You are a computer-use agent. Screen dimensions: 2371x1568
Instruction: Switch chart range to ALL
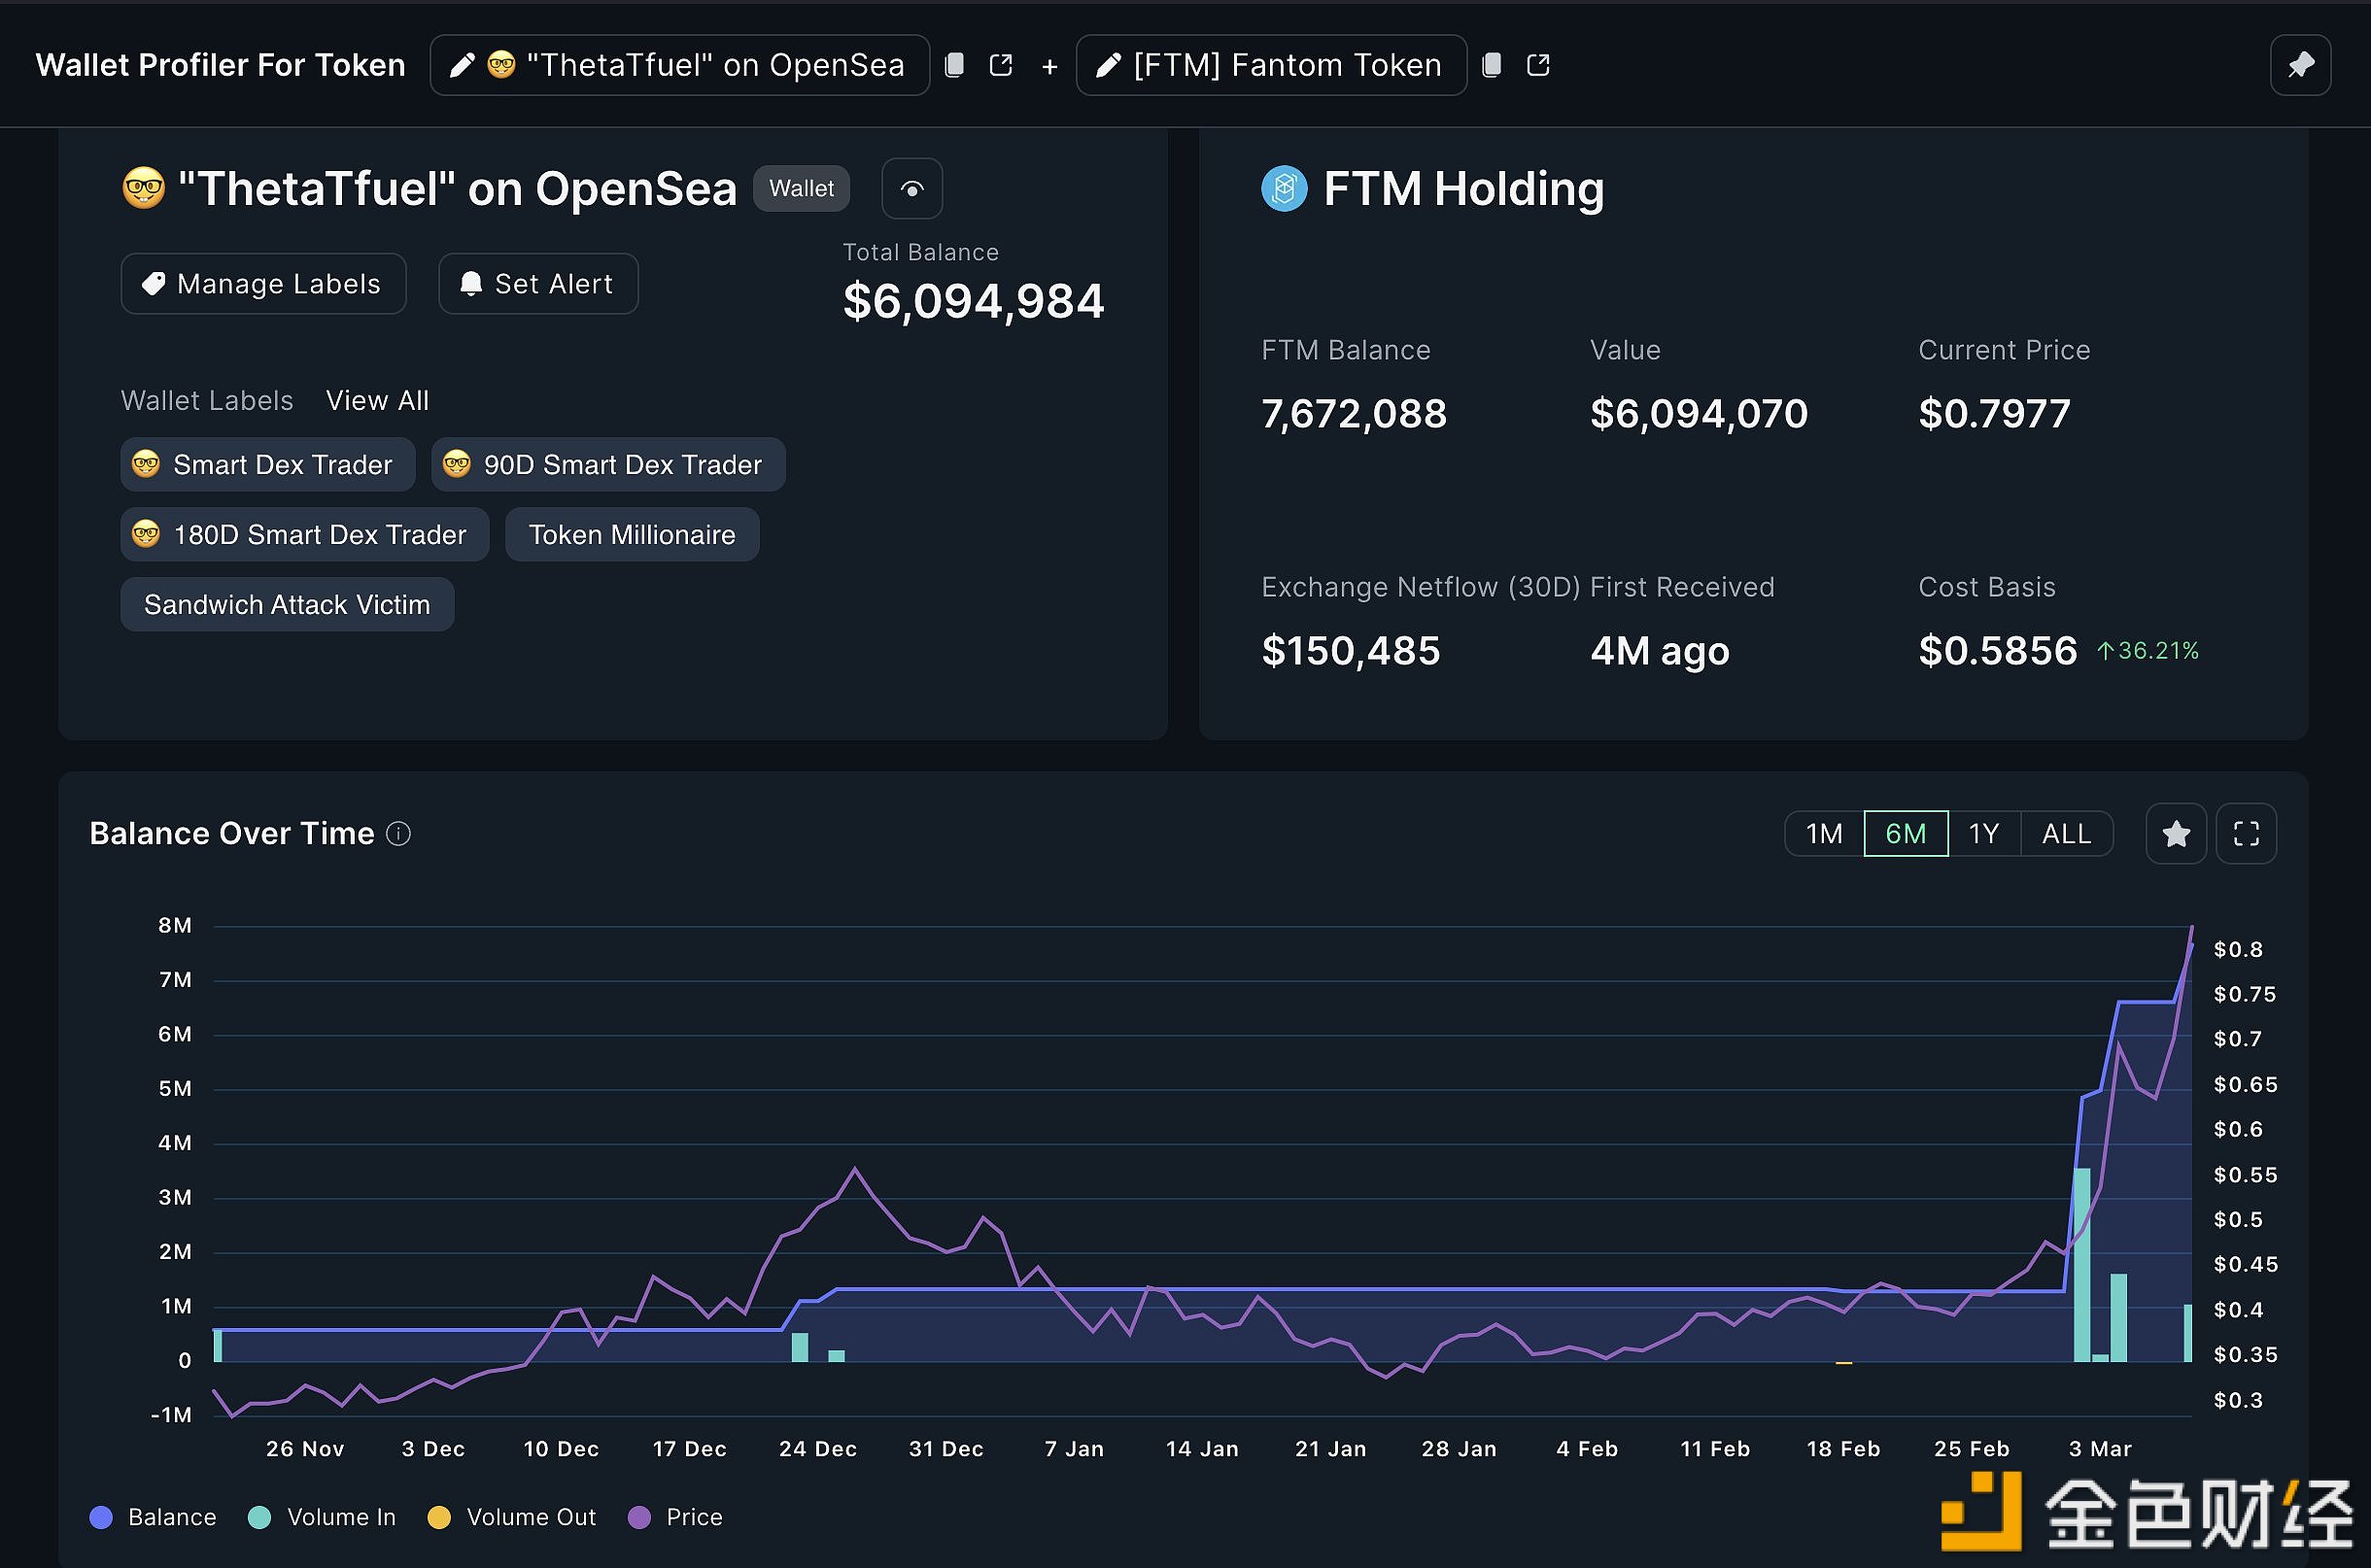[x=2066, y=833]
